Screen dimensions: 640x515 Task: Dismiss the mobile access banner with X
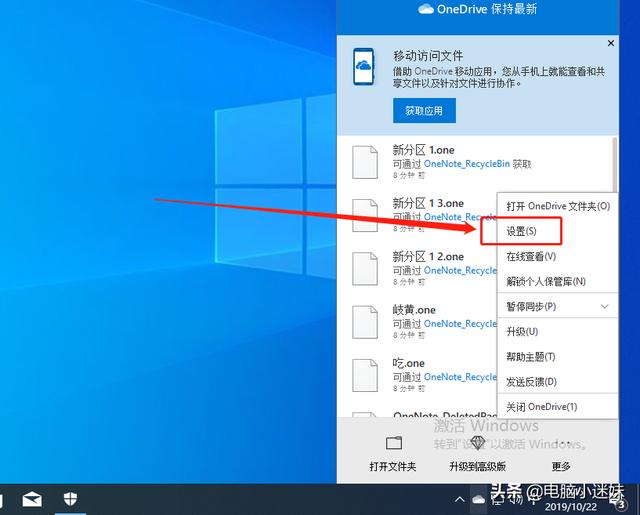click(x=611, y=43)
